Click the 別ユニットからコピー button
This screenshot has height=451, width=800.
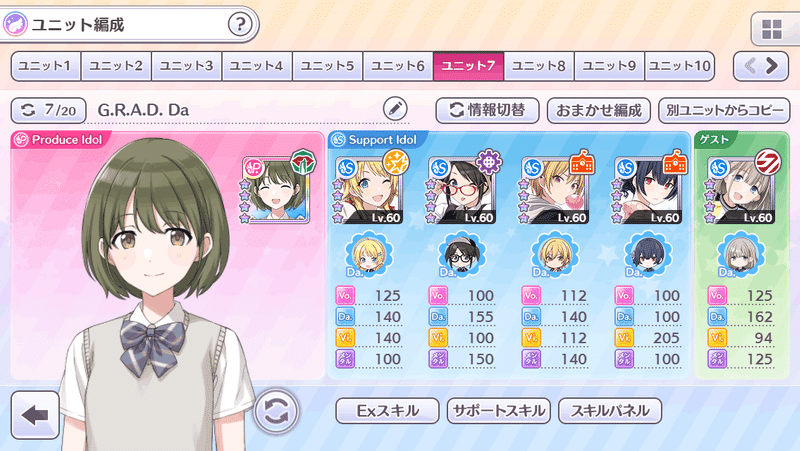point(724,110)
